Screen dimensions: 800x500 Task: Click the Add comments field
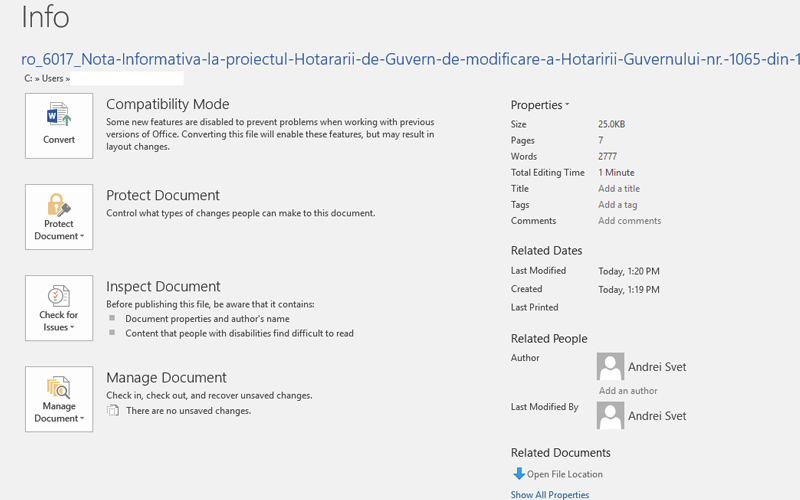click(x=629, y=221)
